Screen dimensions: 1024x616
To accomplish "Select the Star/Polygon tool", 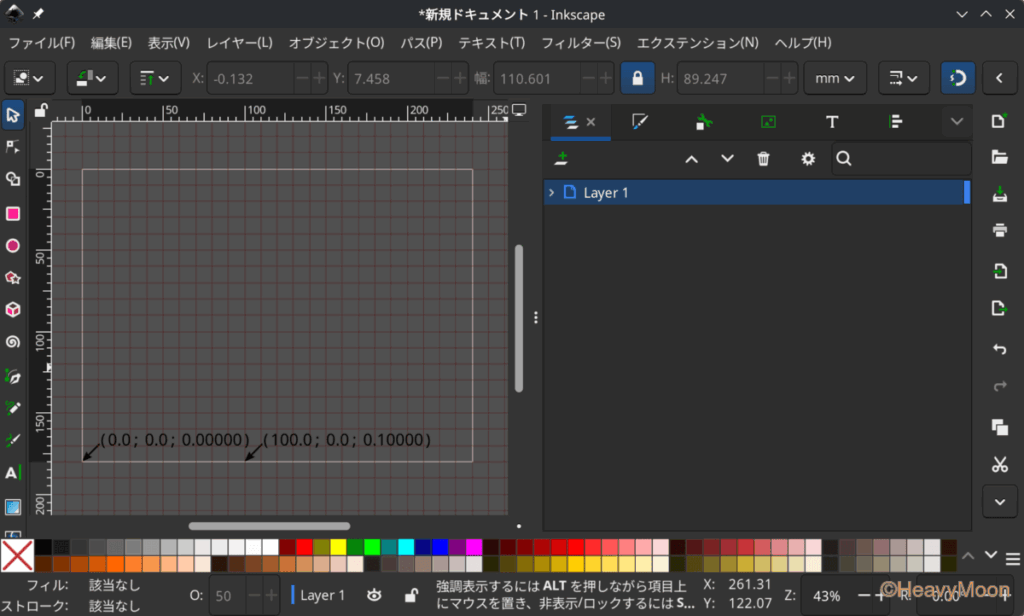I will click(13, 277).
